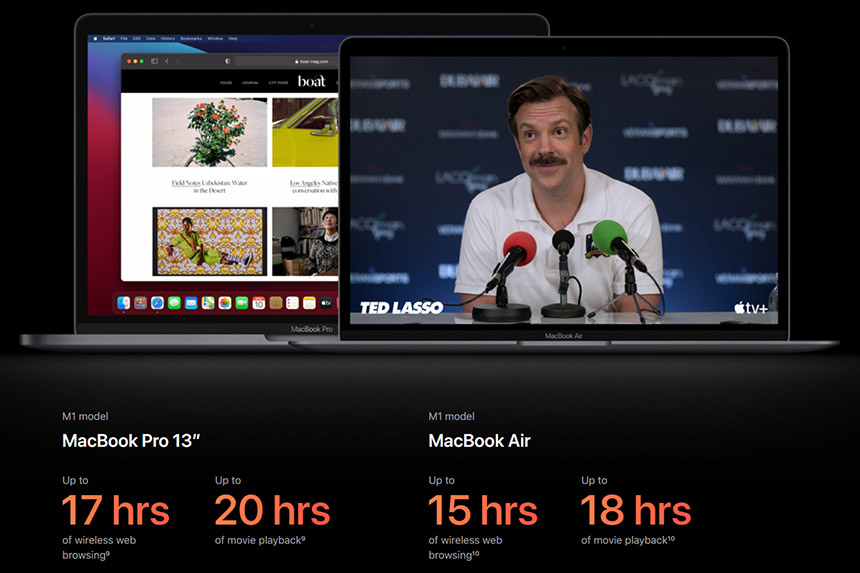
Task: Open the Bookmarks menu
Action: coord(191,39)
